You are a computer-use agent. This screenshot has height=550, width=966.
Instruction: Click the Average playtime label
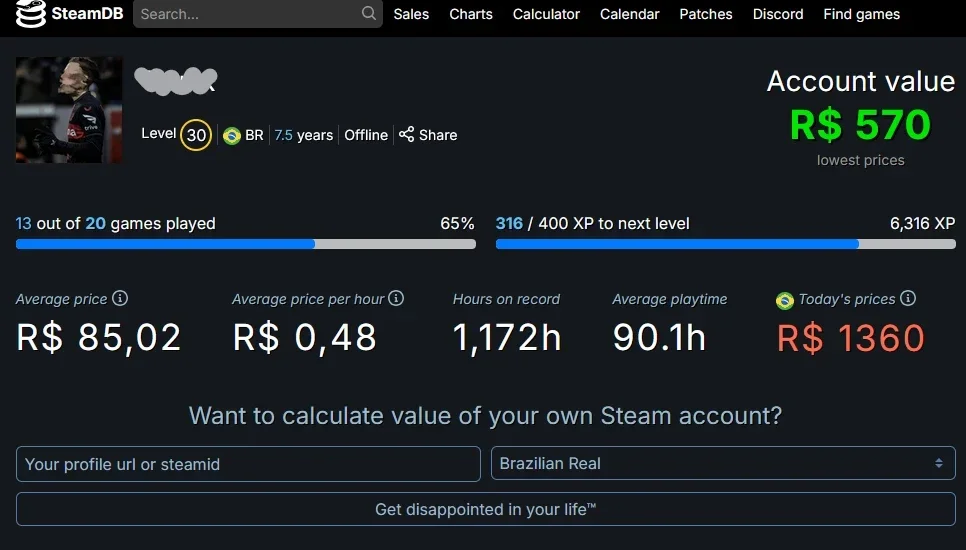(x=670, y=299)
